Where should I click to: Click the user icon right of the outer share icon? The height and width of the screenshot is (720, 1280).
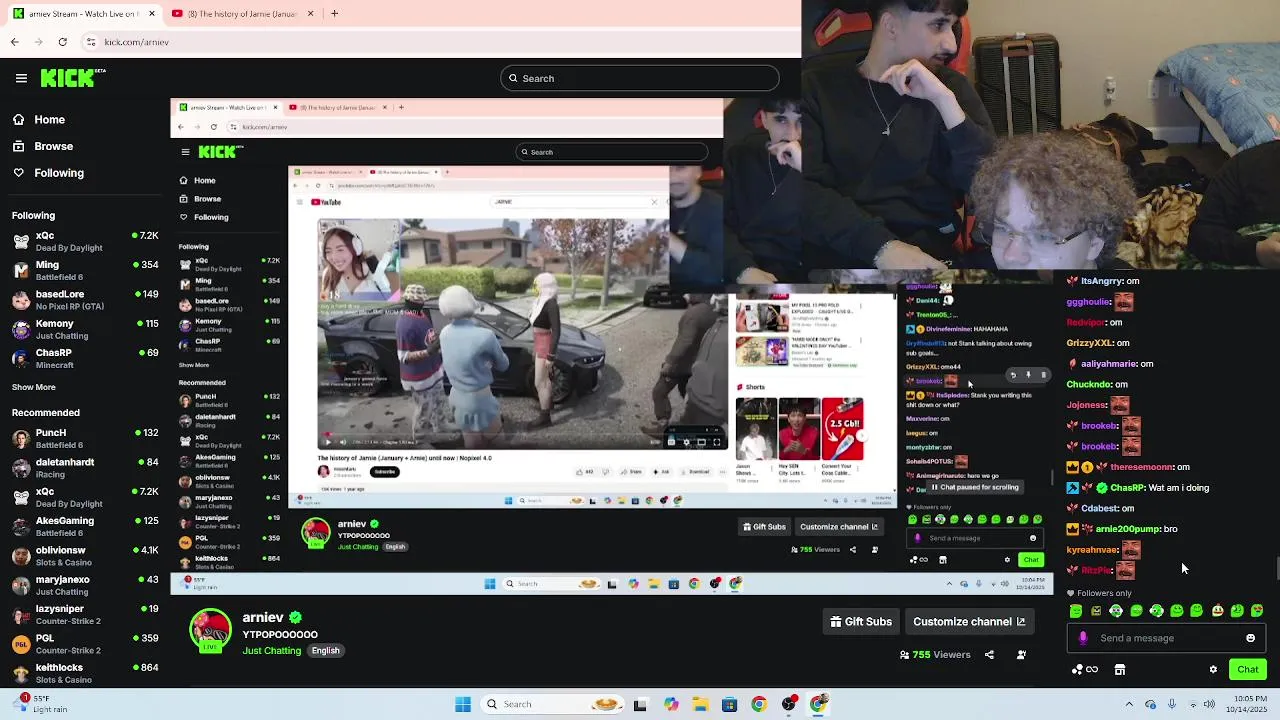pyautogui.click(x=1021, y=655)
